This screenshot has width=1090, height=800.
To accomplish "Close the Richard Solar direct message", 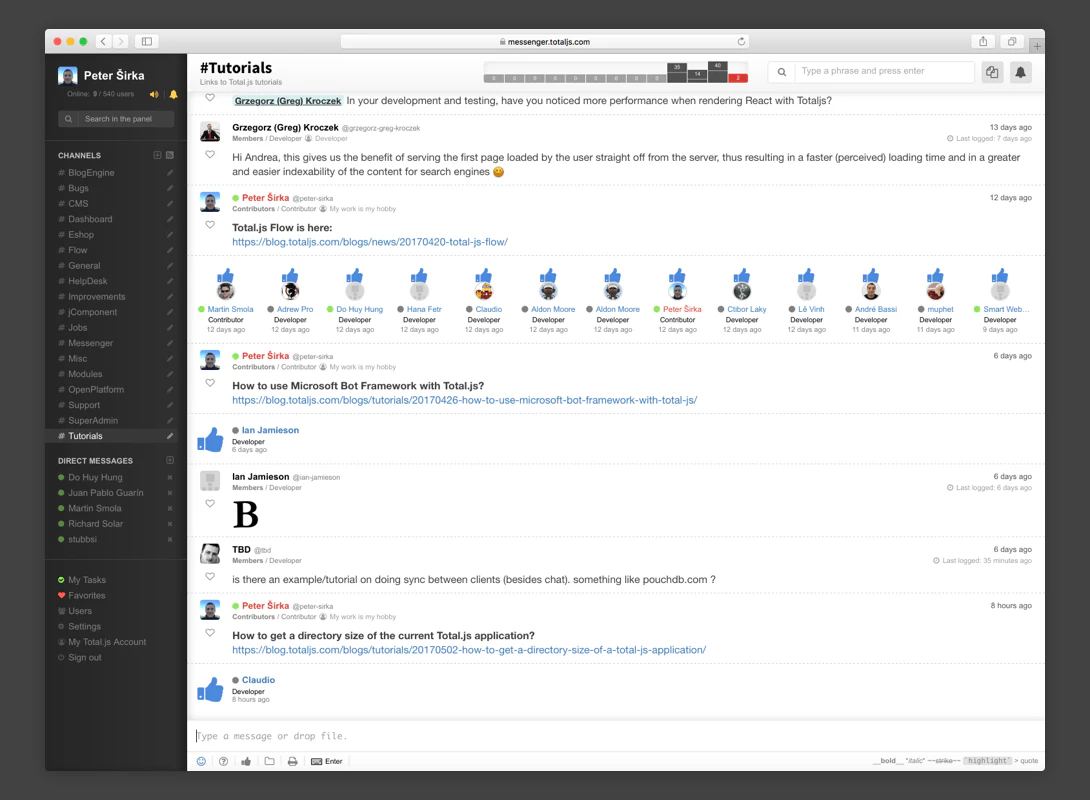I will click(170, 524).
